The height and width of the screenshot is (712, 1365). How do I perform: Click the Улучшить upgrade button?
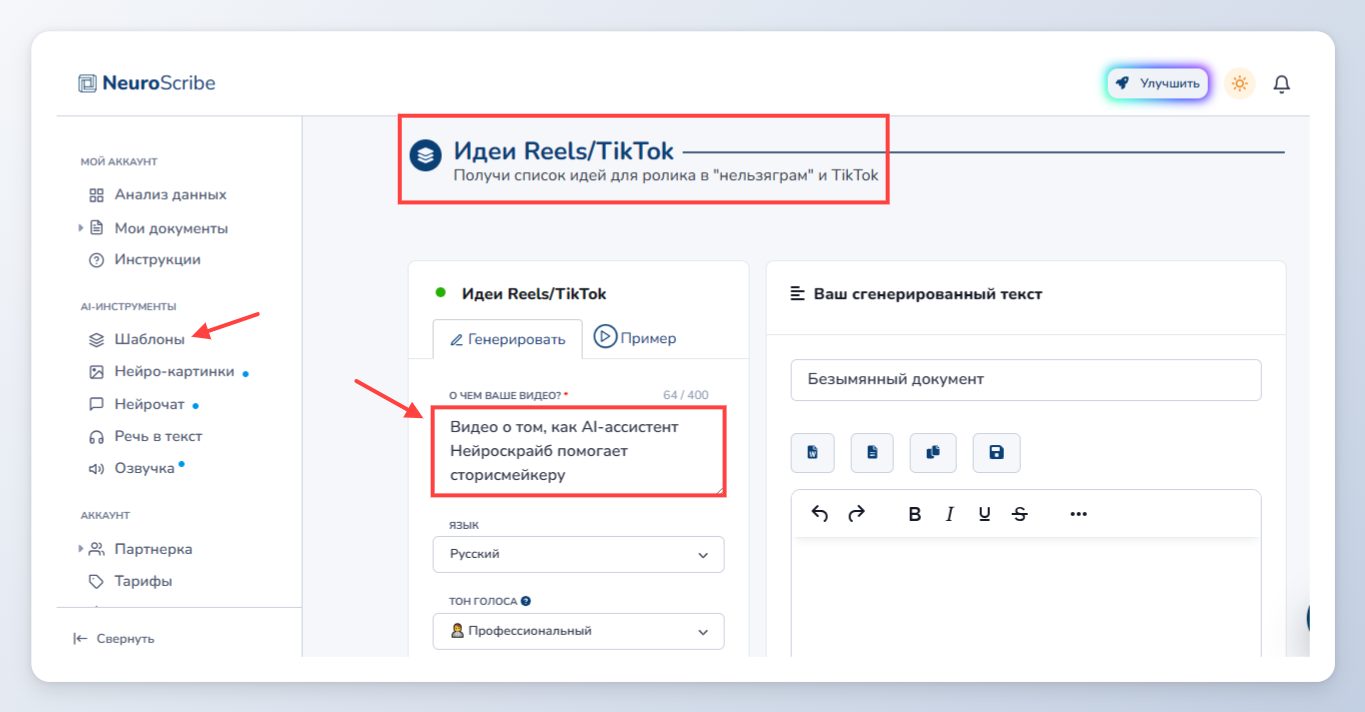tap(1158, 84)
